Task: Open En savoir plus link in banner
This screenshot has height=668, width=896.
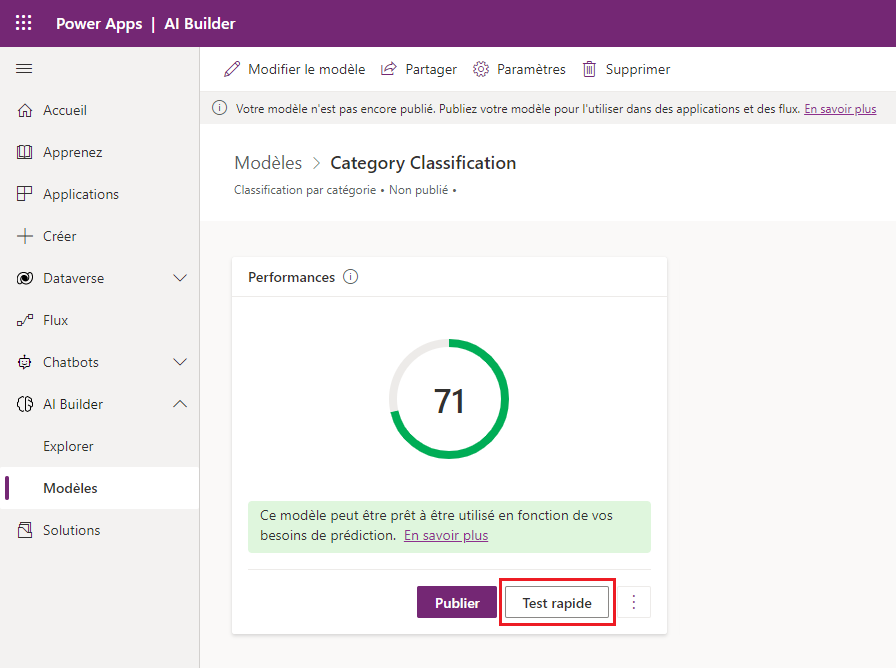Action: [840, 109]
